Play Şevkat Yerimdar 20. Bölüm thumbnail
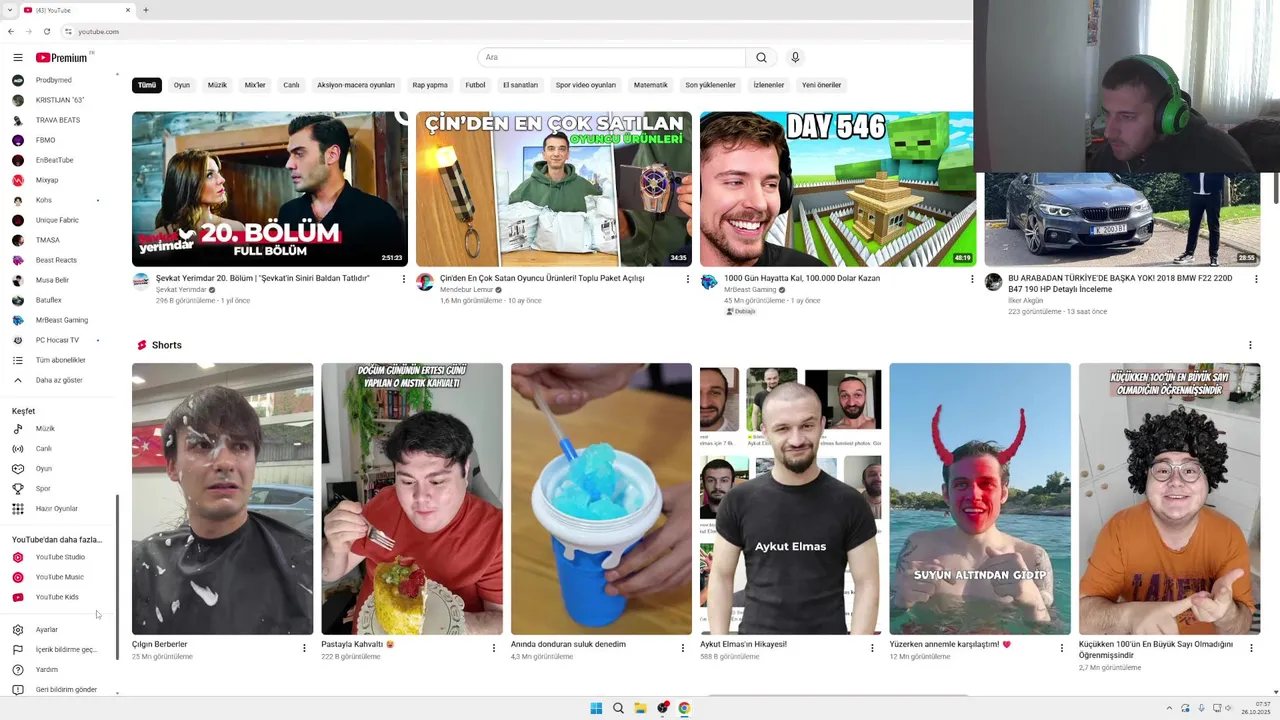Image resolution: width=1280 pixels, height=720 pixels. (270, 189)
